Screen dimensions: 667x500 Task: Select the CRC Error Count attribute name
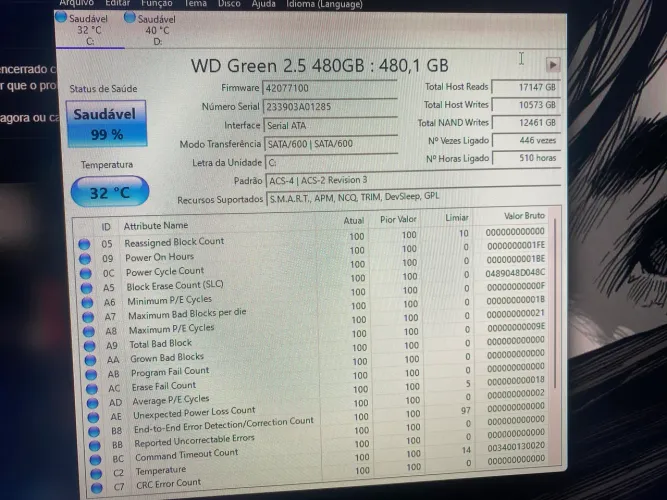[x=168, y=484]
